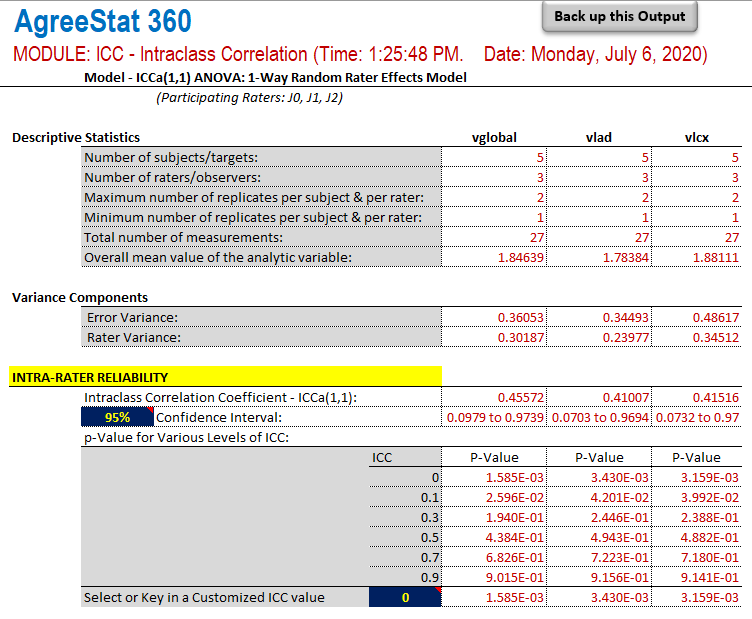Click the vlad column header
The height and width of the screenshot is (619, 752).
(599, 138)
